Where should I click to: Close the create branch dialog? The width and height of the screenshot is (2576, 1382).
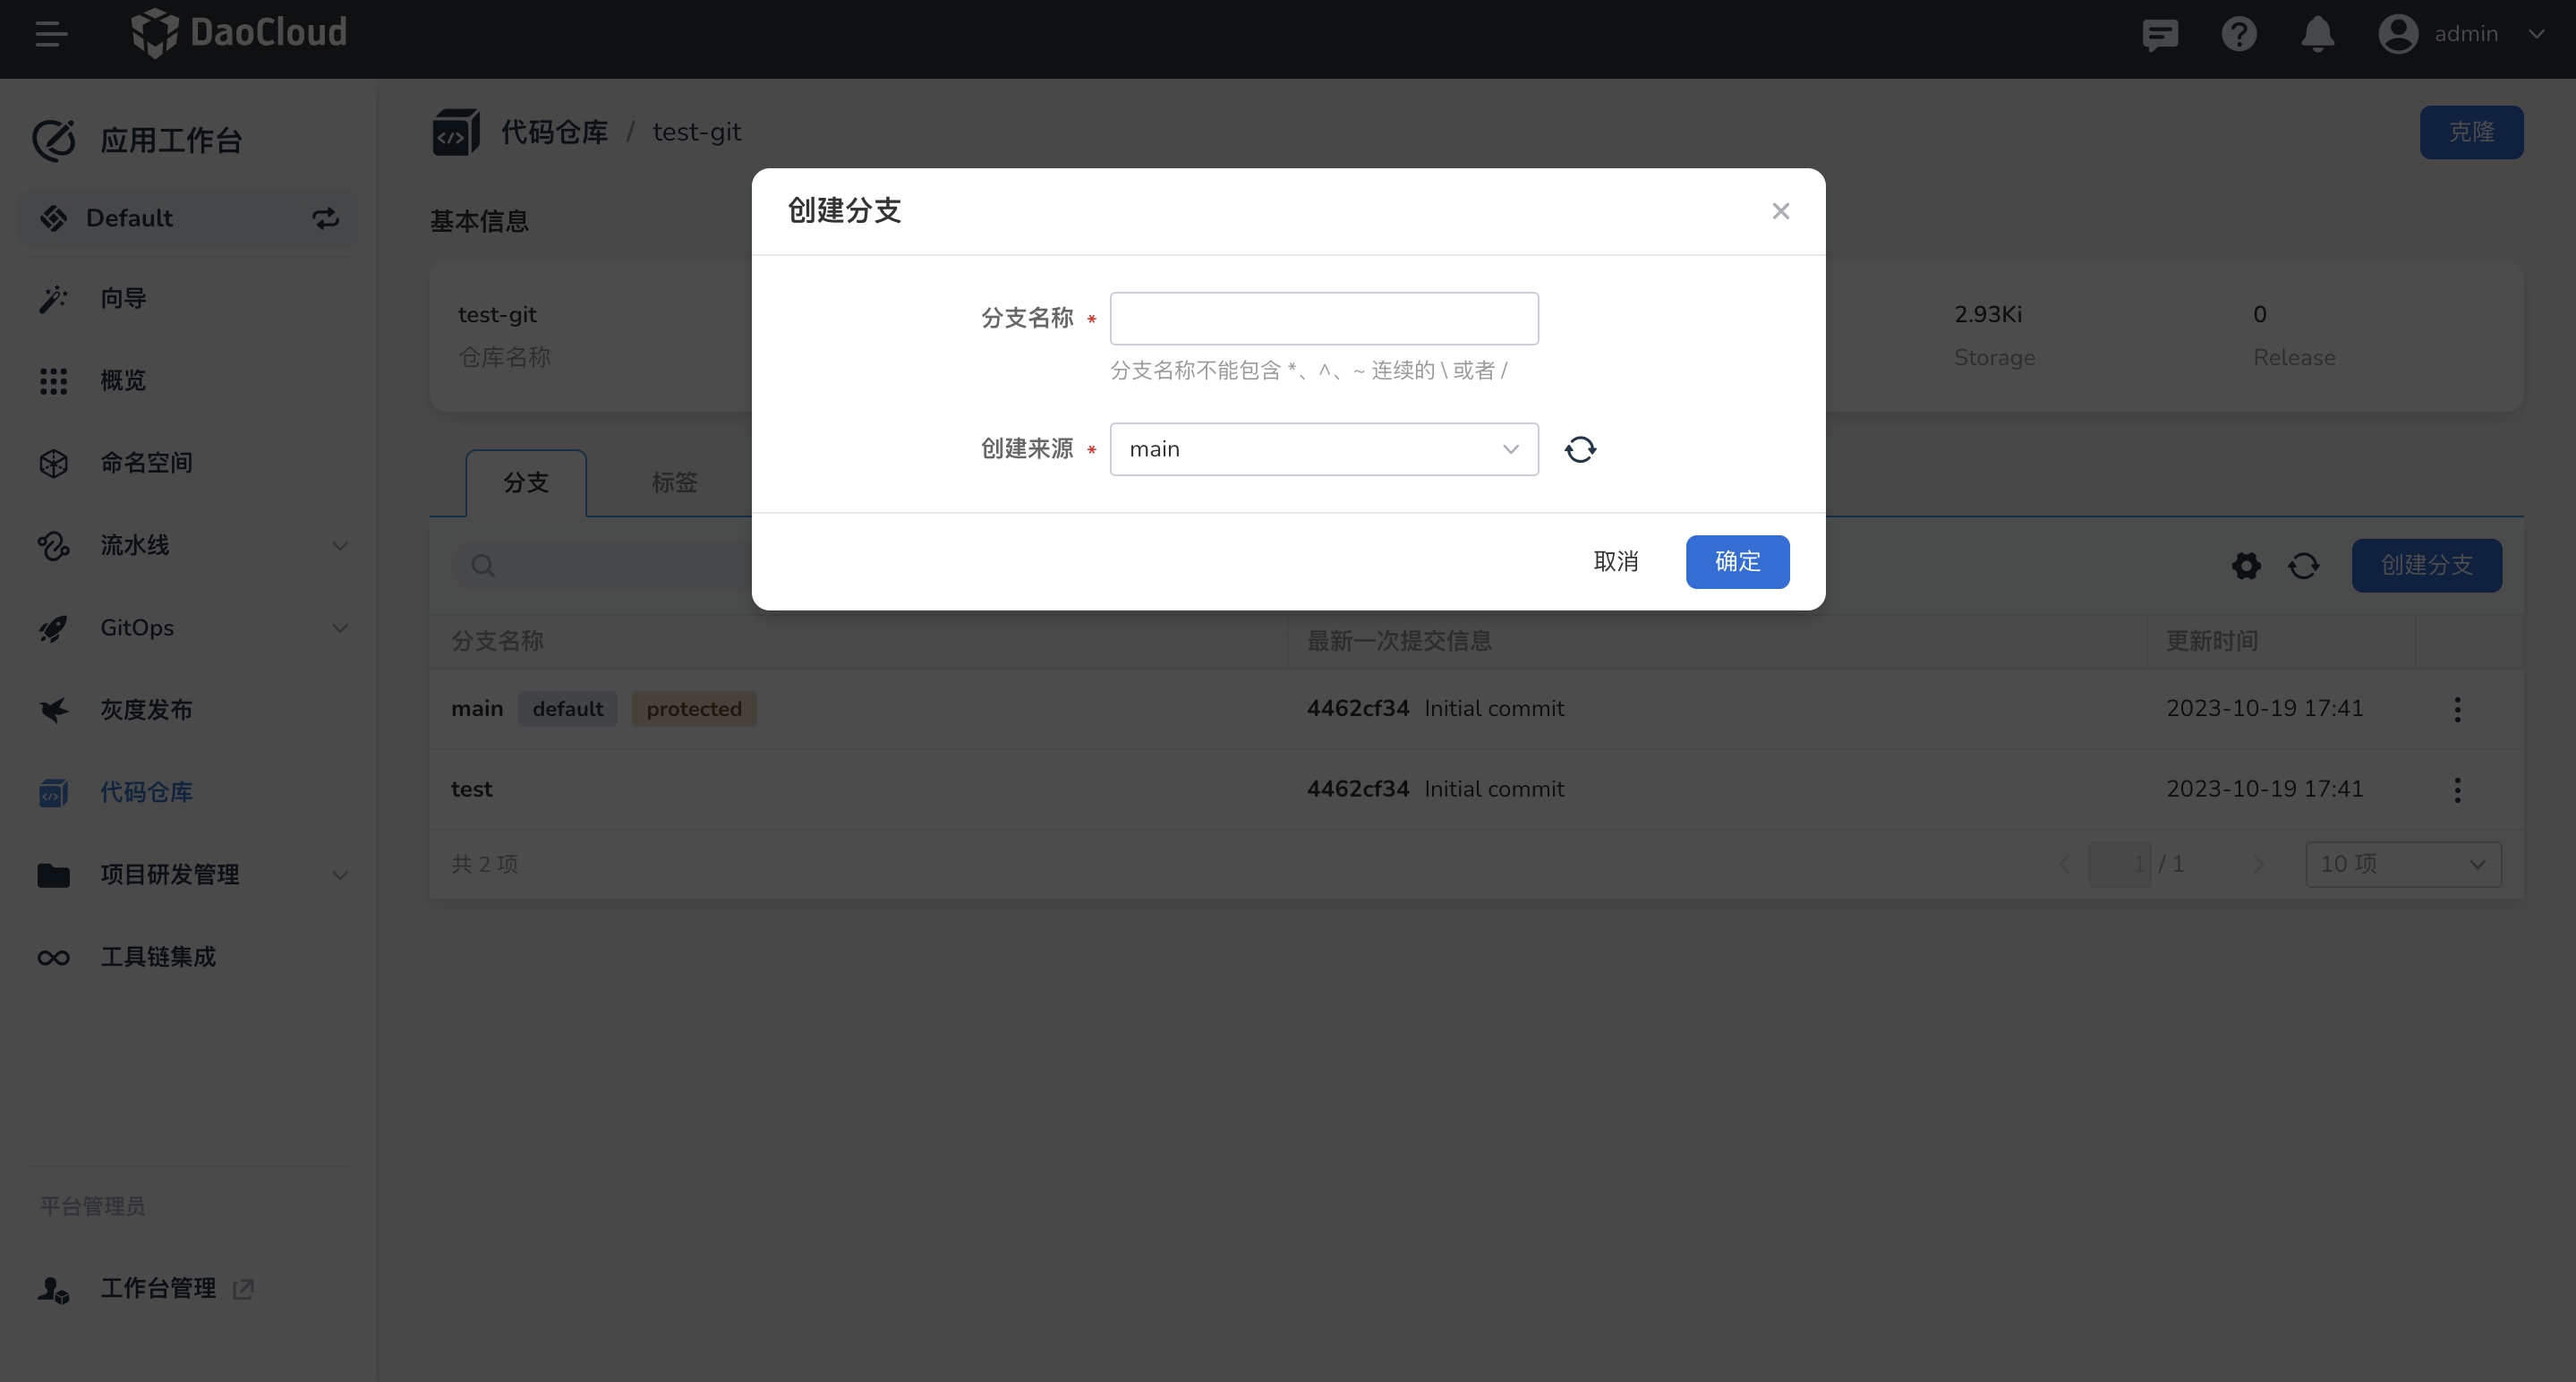coord(1780,211)
